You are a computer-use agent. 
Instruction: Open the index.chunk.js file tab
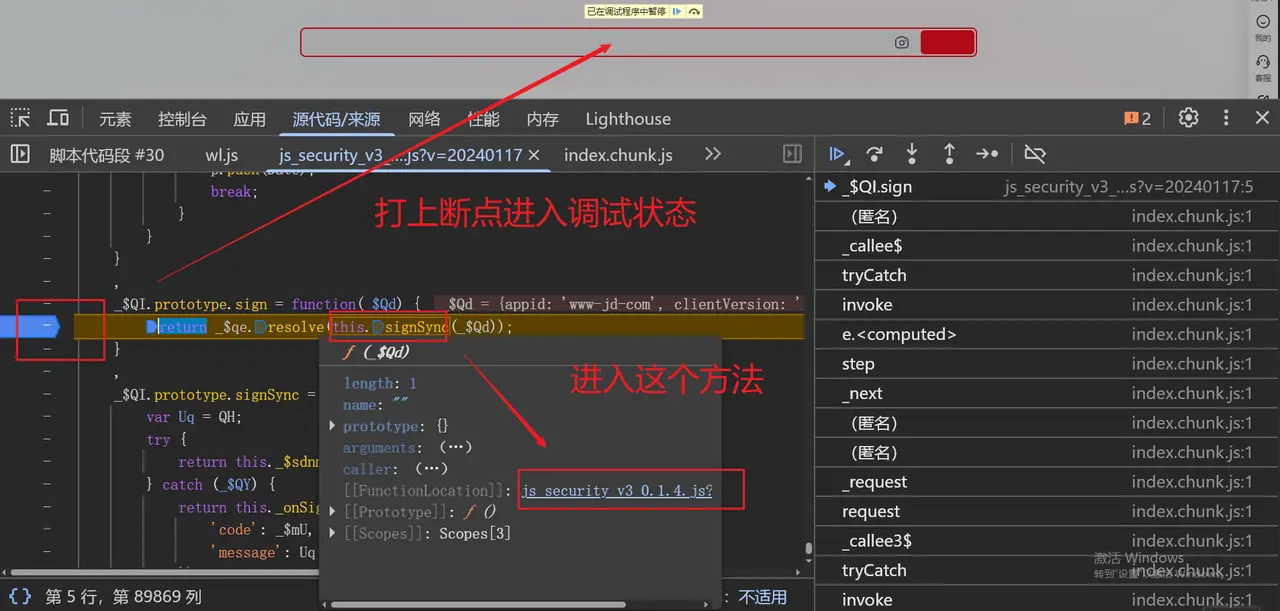(618, 155)
